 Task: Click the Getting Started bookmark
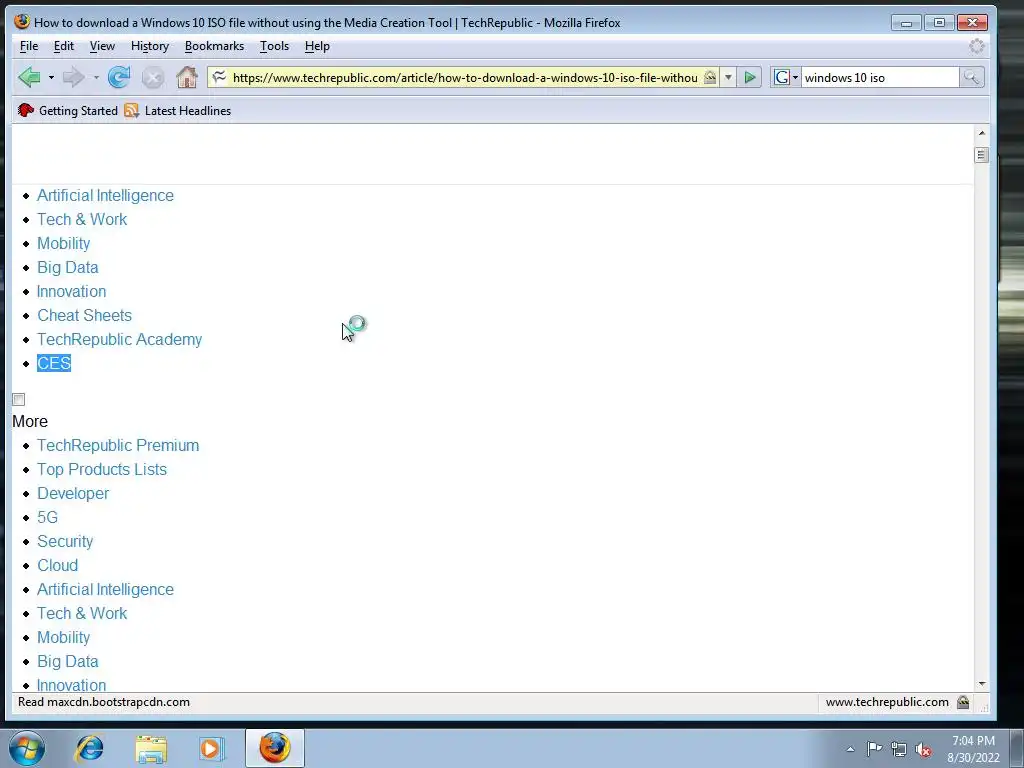[68, 110]
